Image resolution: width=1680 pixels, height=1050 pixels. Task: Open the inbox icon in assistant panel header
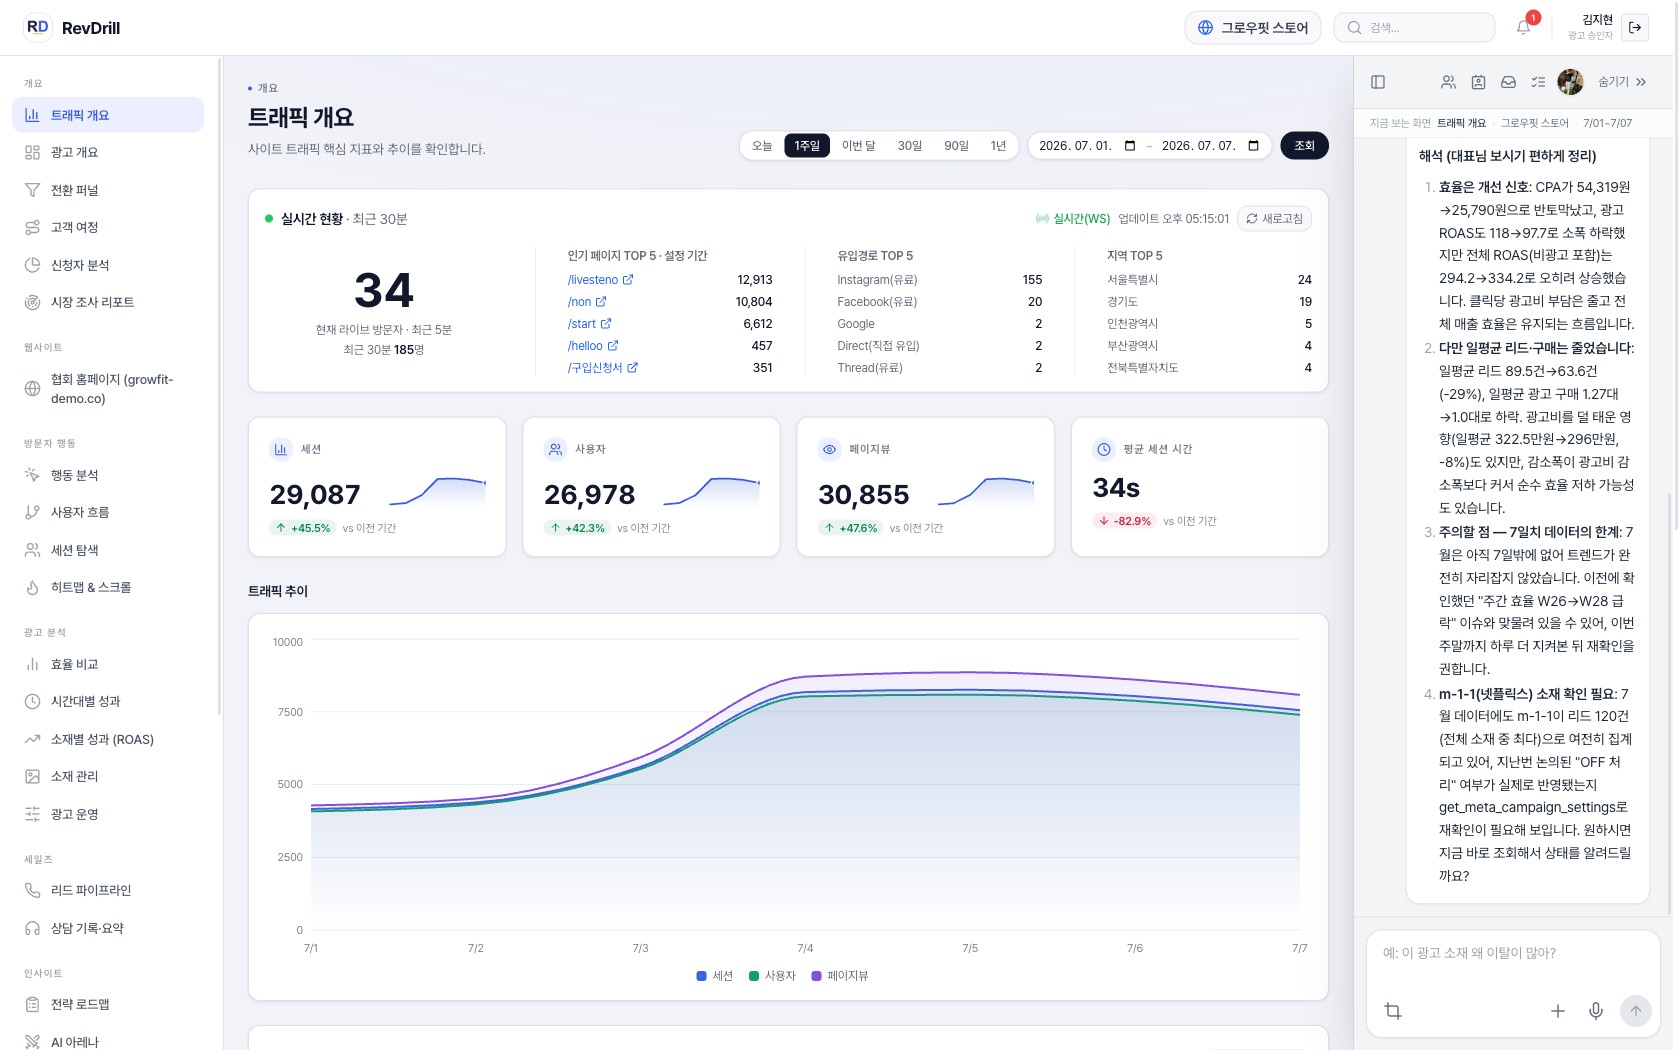tap(1508, 82)
